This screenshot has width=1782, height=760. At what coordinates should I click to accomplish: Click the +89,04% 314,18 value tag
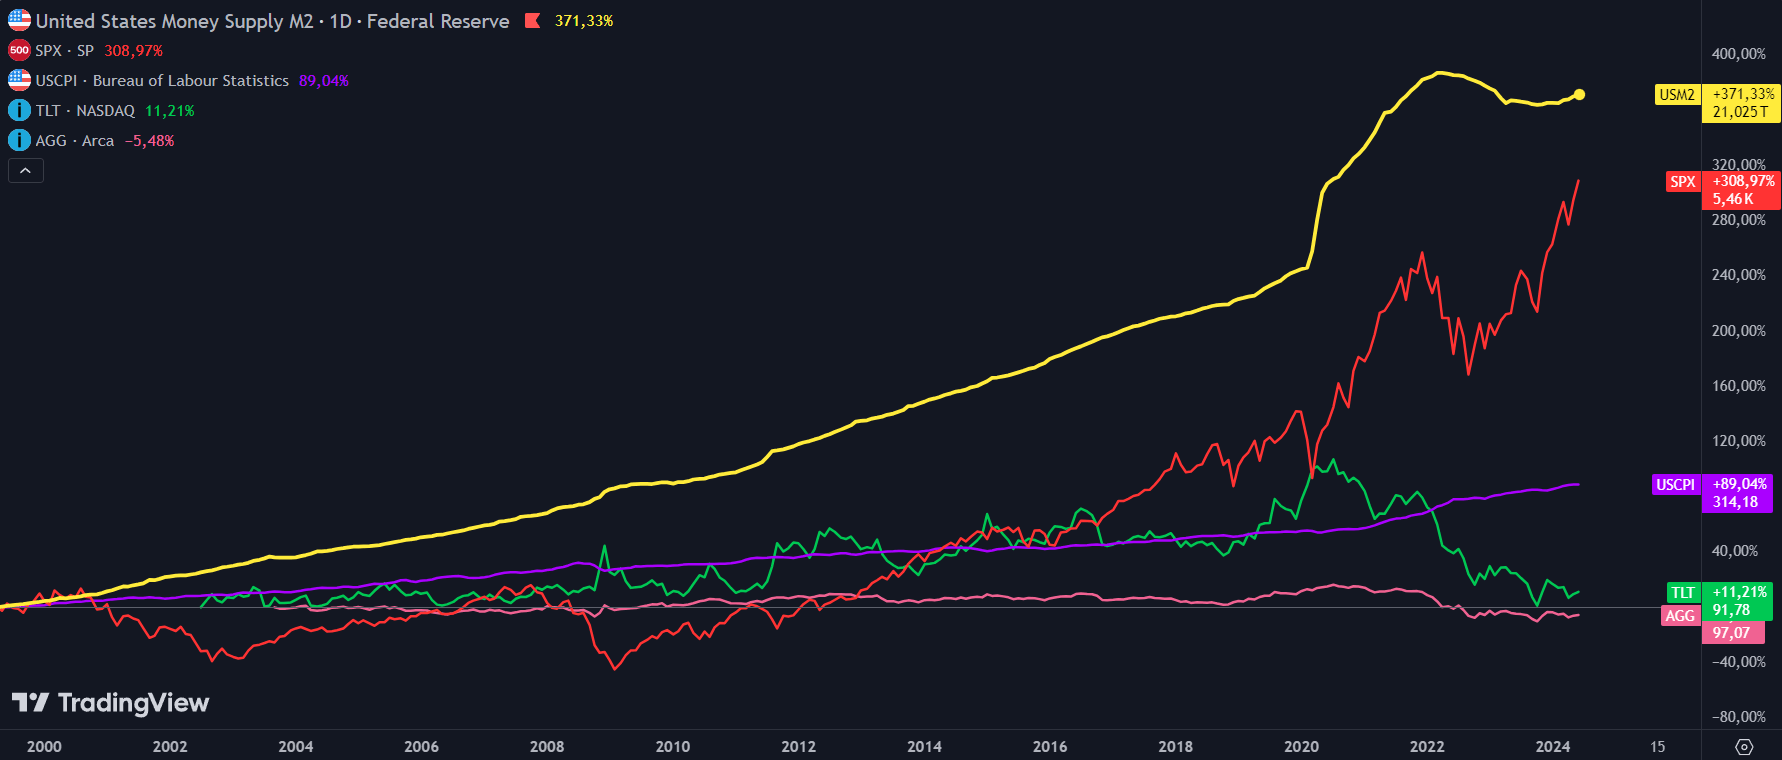click(x=1737, y=493)
